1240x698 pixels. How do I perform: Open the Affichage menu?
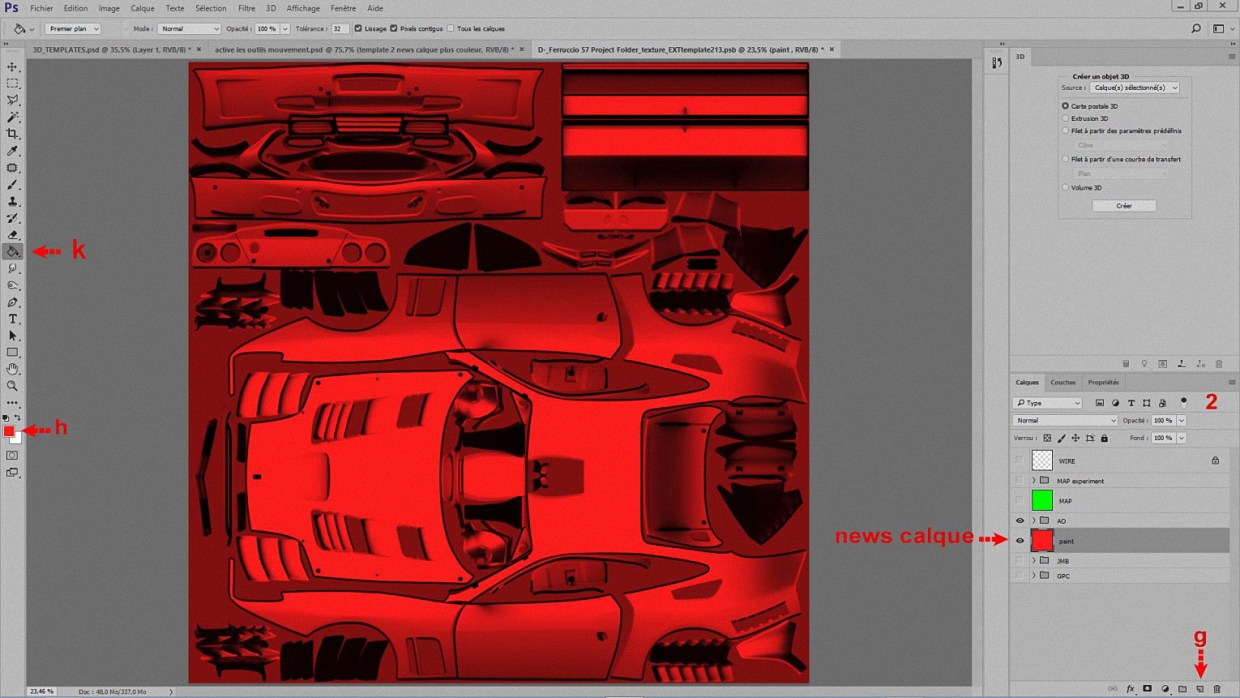303,8
